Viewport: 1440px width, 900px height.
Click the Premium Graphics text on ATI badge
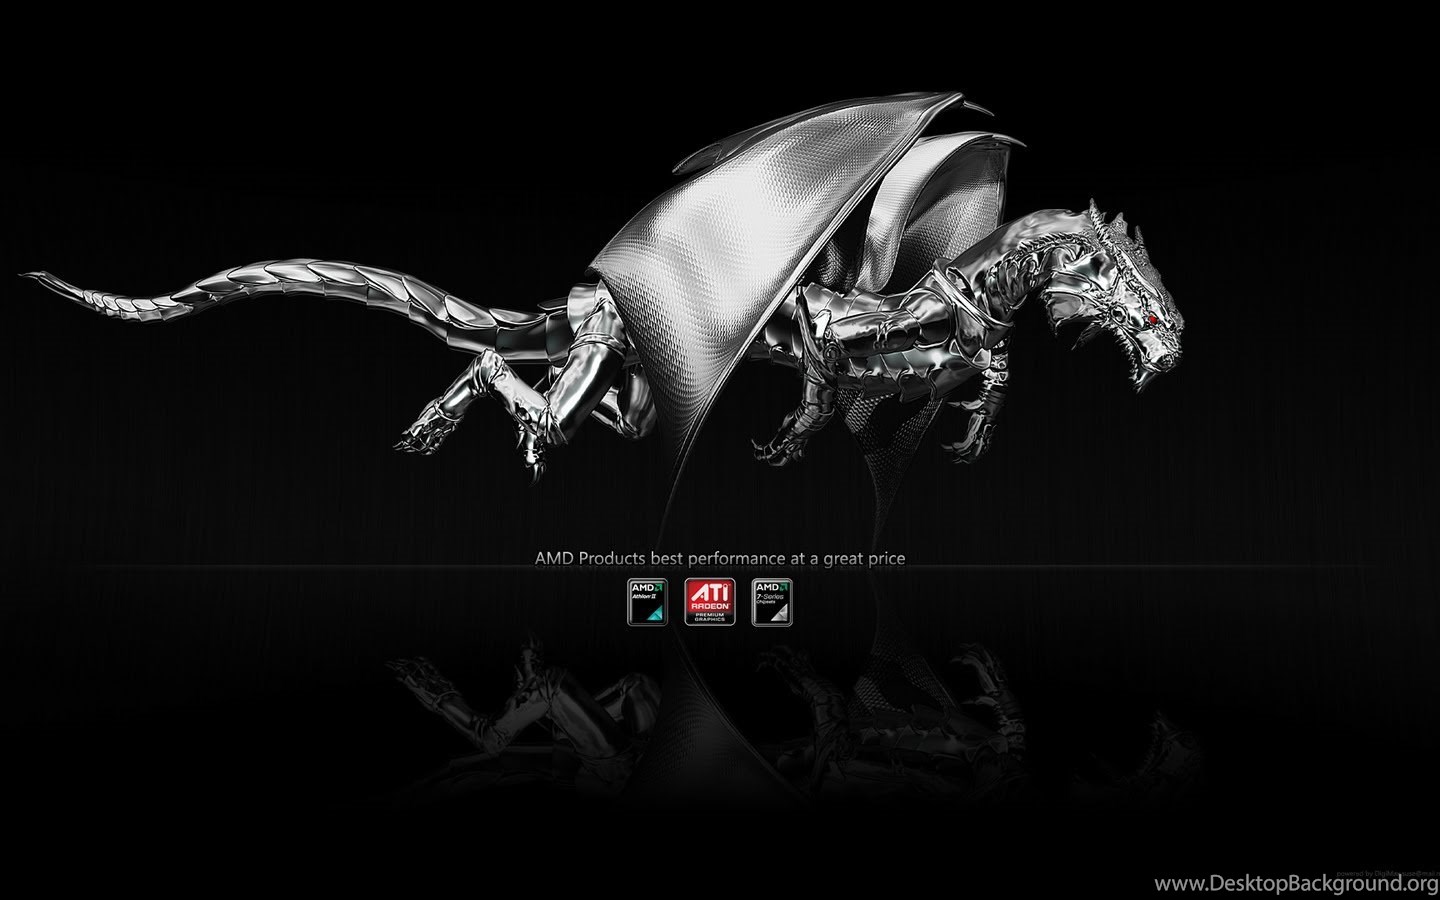pyautogui.click(x=710, y=616)
